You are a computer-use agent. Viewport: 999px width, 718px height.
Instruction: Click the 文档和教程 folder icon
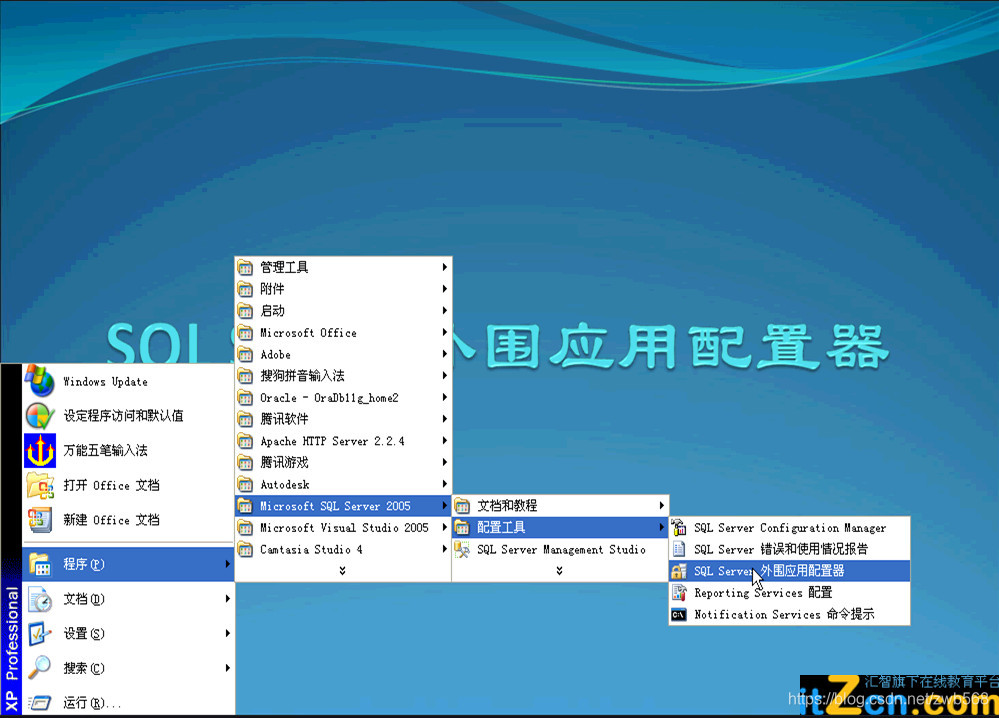462,506
